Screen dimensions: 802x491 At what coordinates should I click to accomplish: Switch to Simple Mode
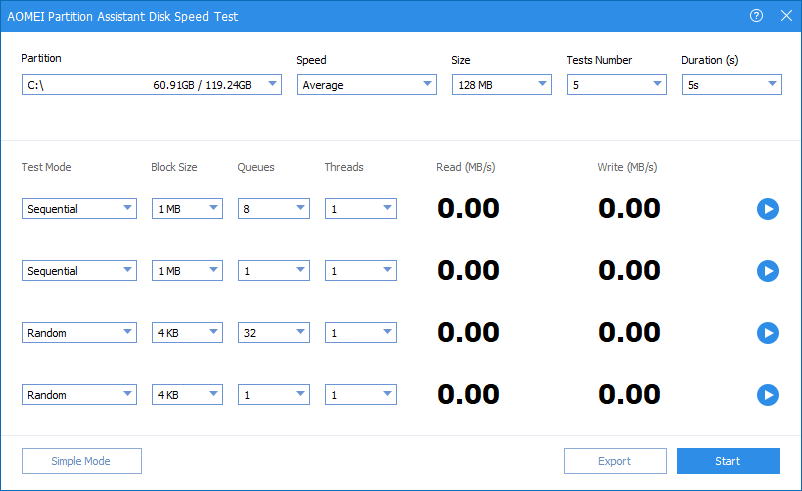click(82, 461)
